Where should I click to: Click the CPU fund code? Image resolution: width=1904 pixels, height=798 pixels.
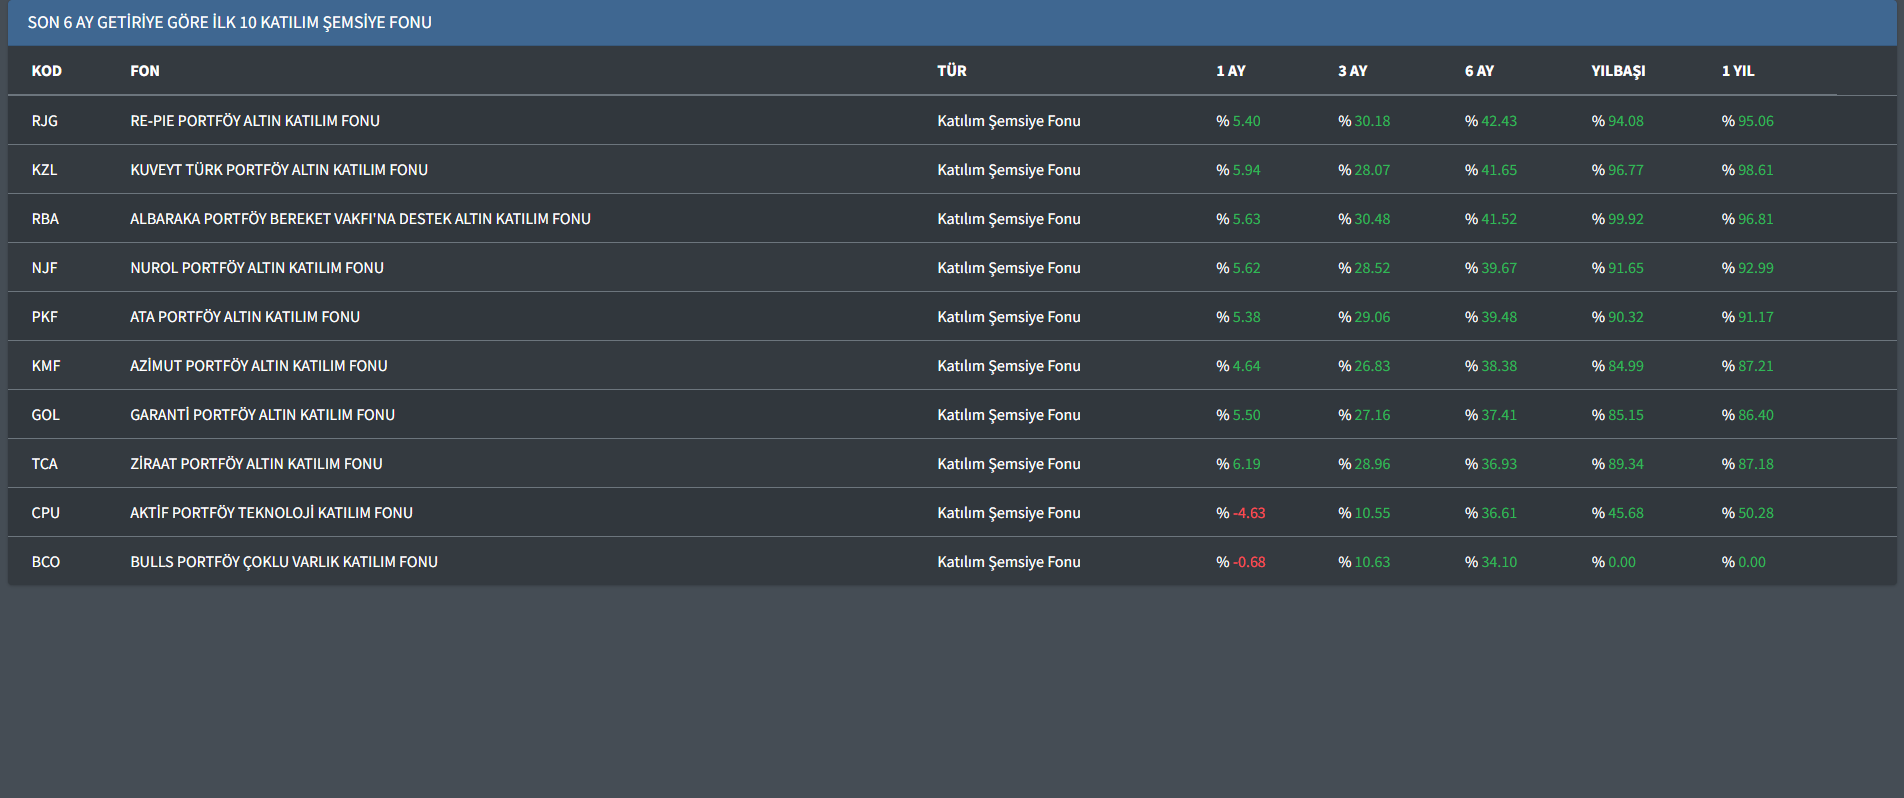[45, 513]
